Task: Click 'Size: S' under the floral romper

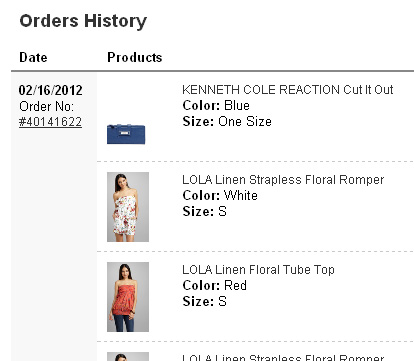Action: tap(205, 211)
